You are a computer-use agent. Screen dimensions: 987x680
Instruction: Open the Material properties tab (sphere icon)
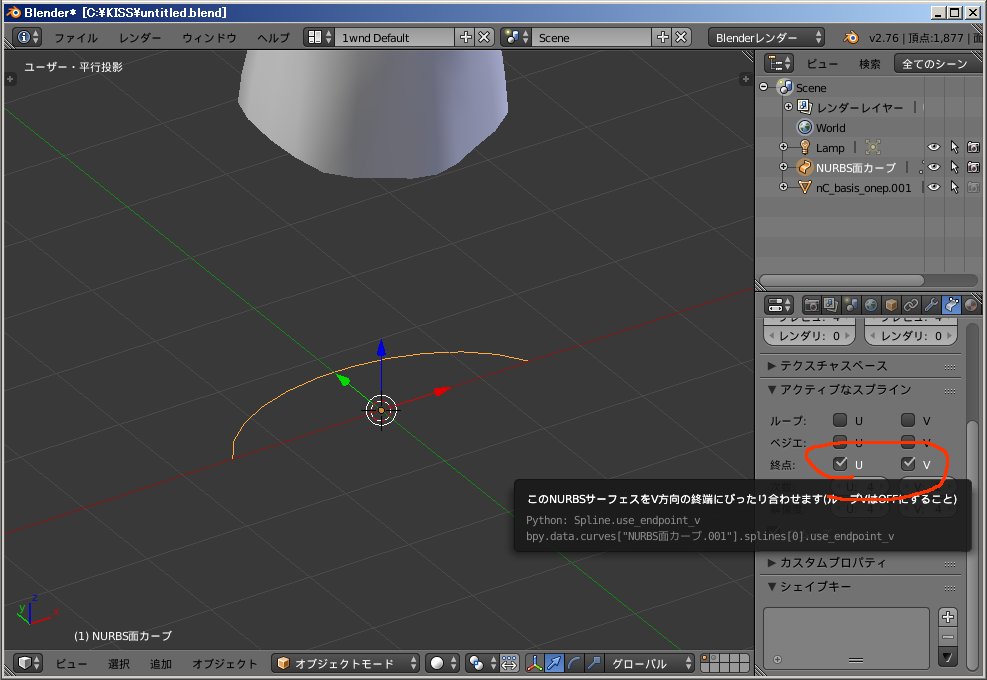pos(971,305)
